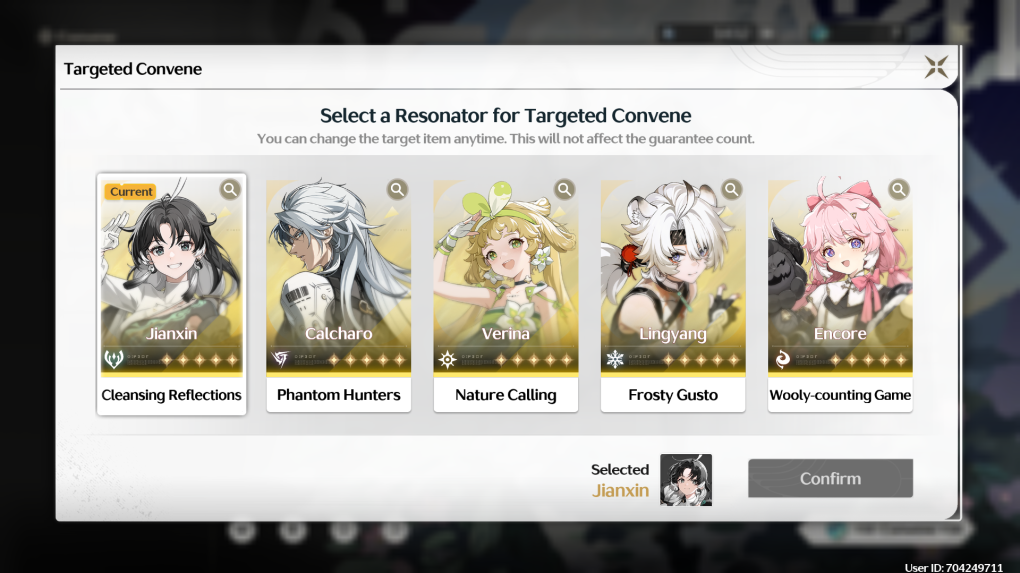Click the Cleansing Reflections banner label

(171, 395)
